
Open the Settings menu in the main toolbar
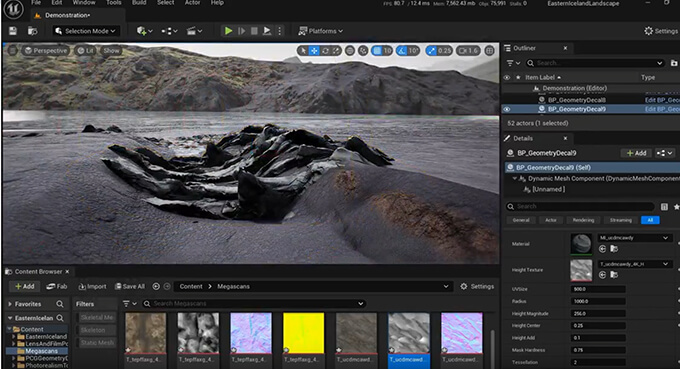click(660, 31)
